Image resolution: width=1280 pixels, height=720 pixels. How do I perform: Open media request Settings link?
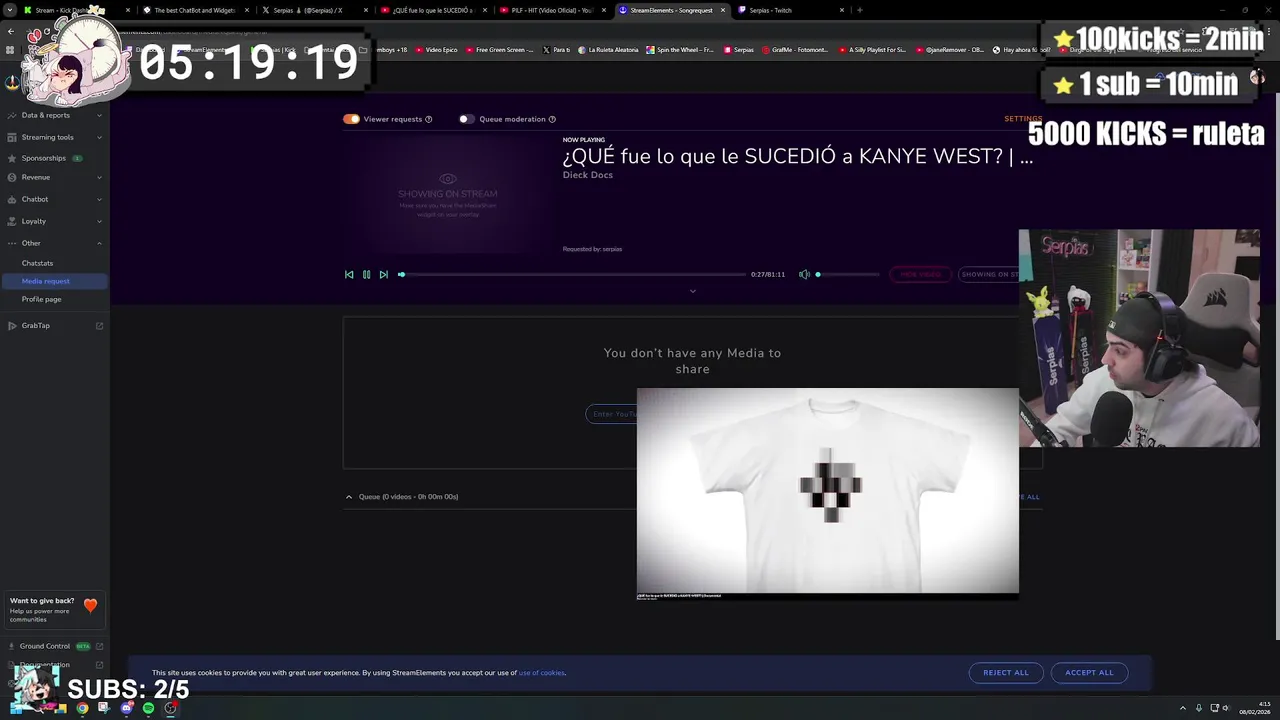click(1023, 119)
